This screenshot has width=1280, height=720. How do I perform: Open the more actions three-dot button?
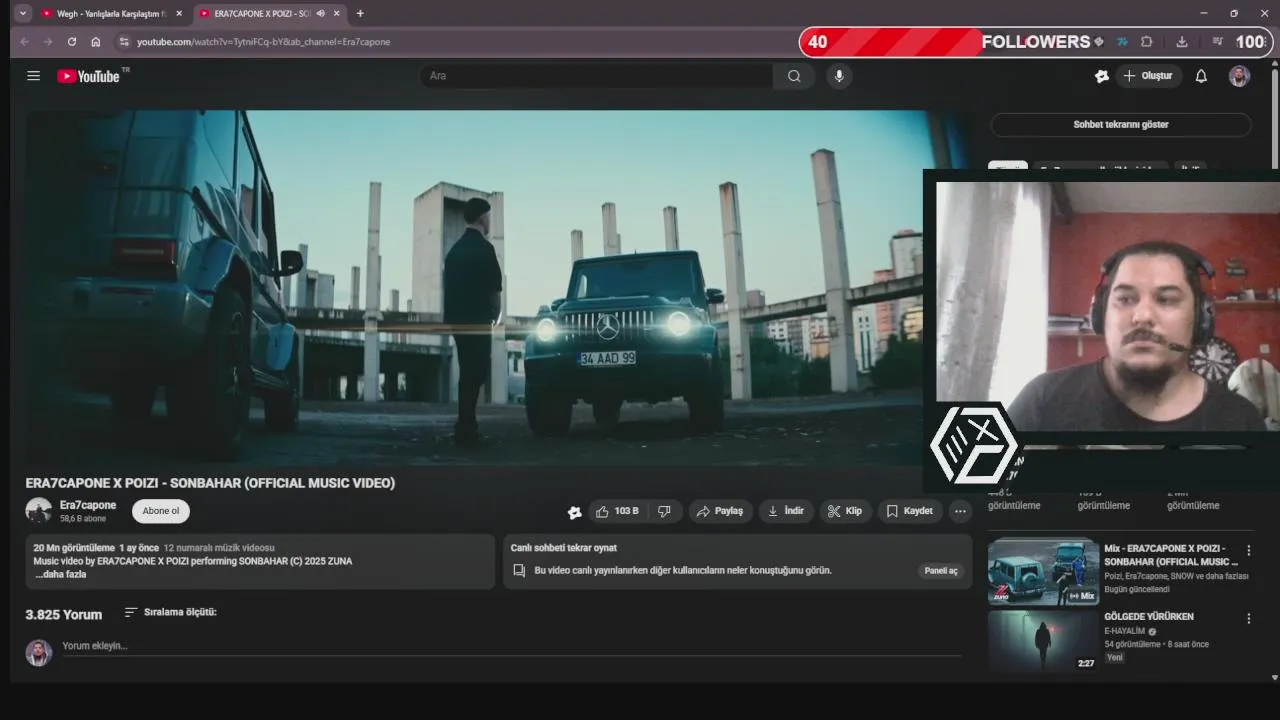point(960,511)
